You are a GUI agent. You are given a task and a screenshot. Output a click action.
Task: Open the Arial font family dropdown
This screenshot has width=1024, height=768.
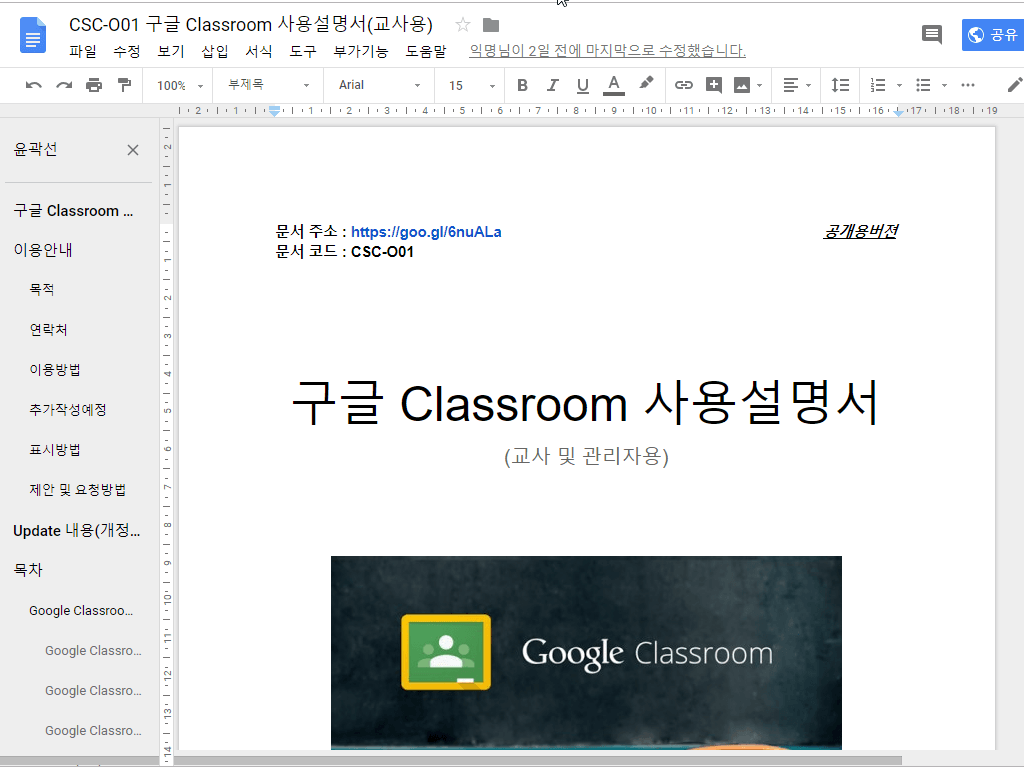[378, 85]
